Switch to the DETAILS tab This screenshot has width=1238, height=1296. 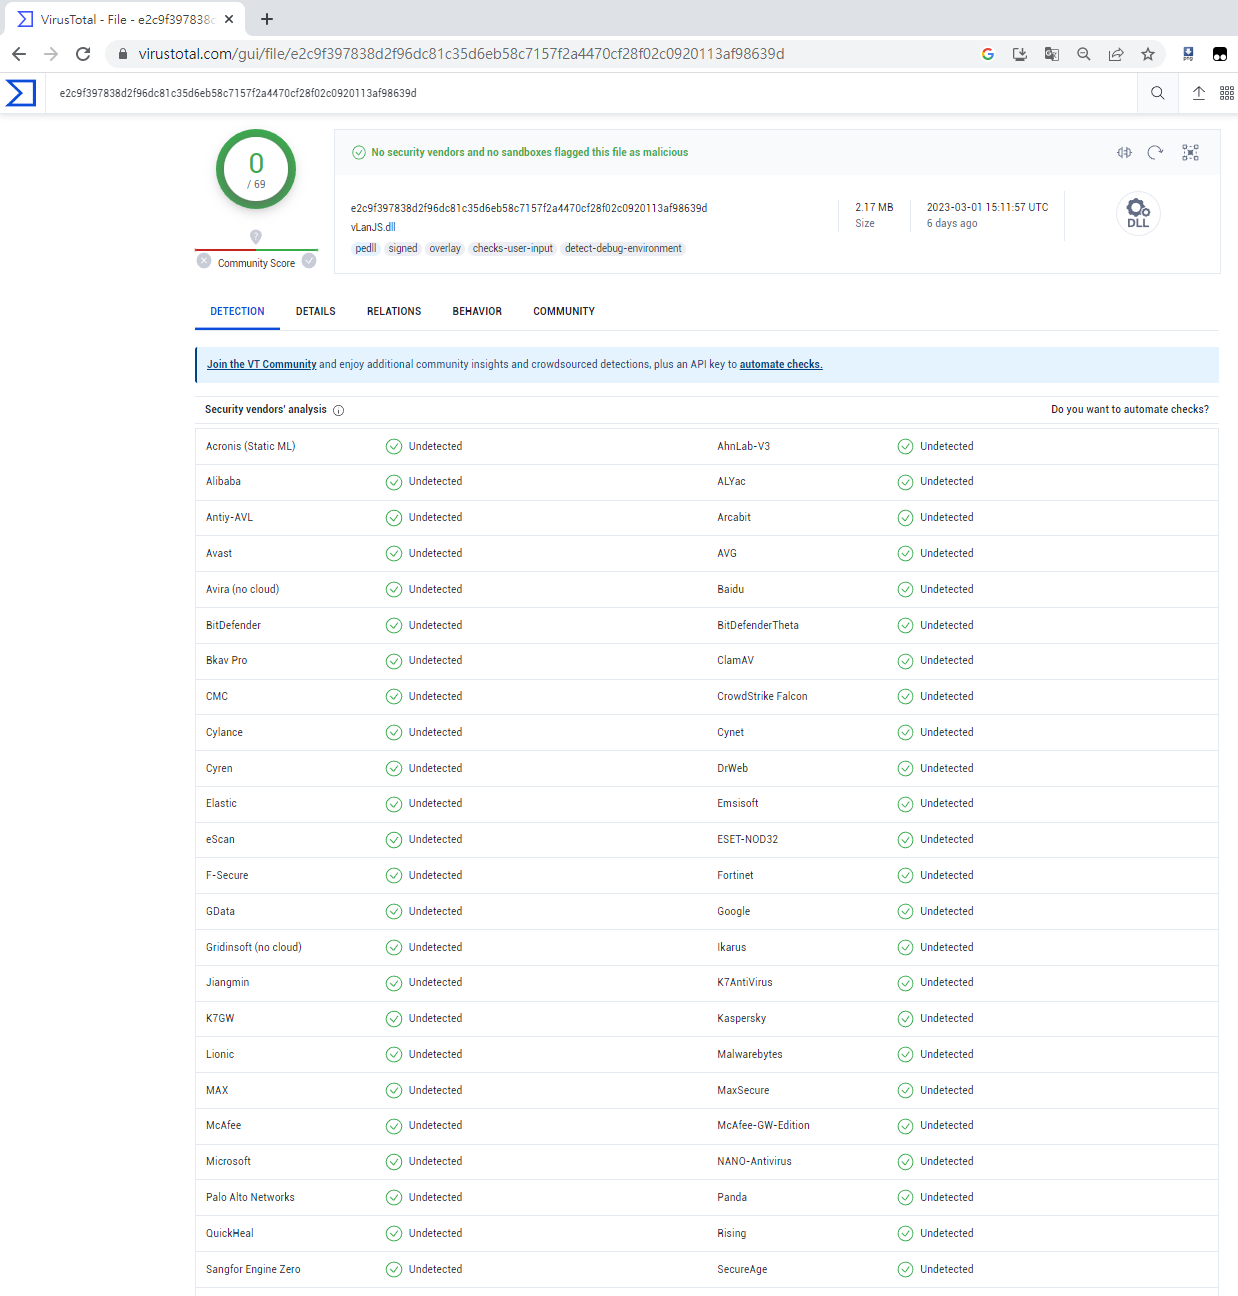pyautogui.click(x=315, y=312)
